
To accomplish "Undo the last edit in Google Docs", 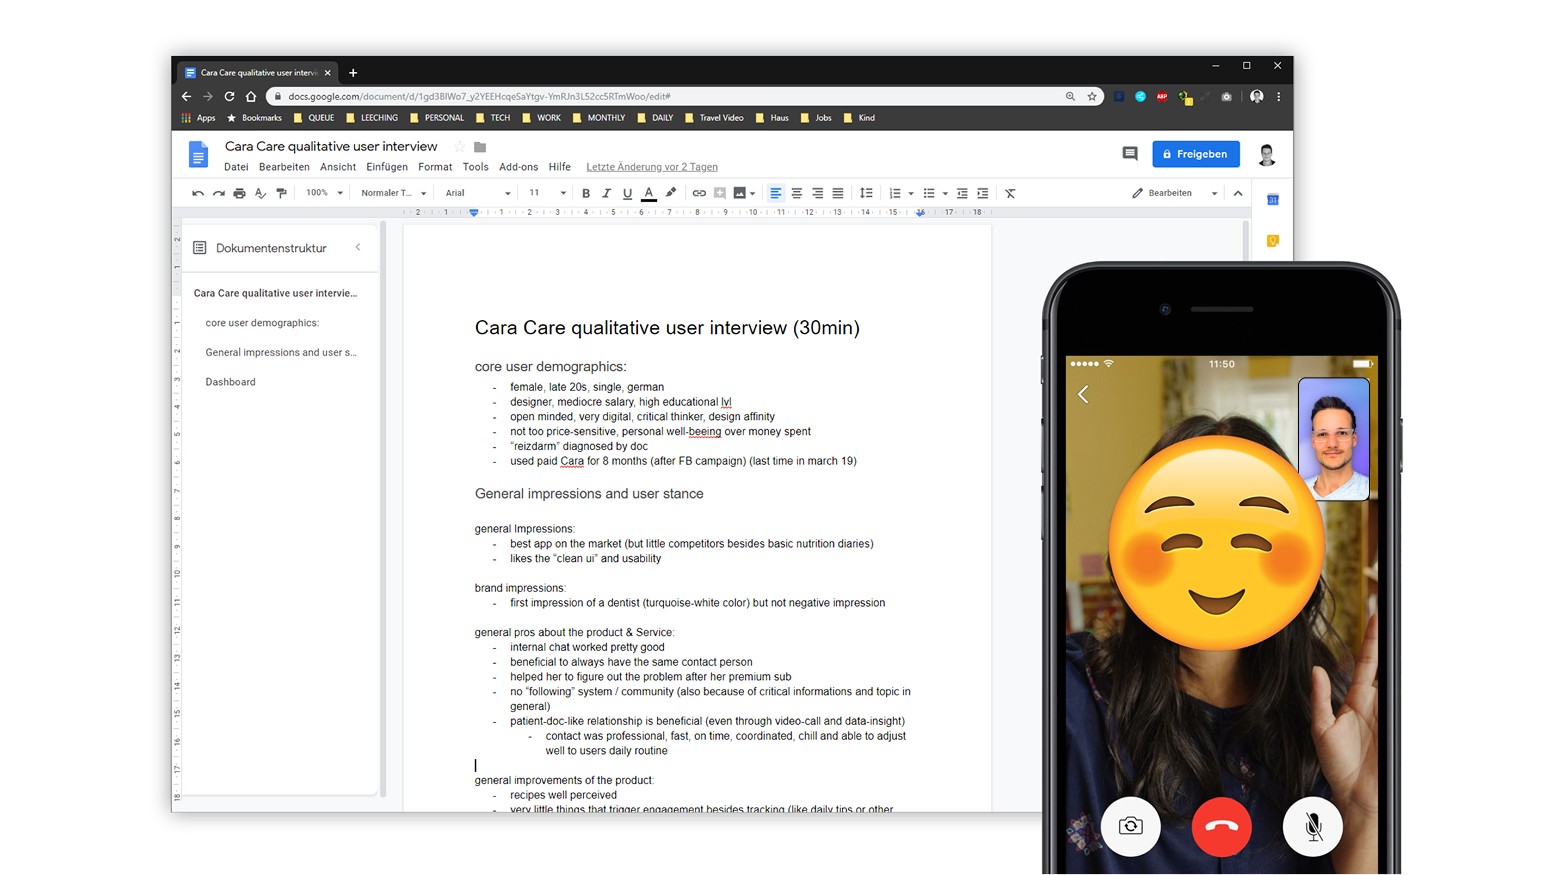I will [x=198, y=193].
